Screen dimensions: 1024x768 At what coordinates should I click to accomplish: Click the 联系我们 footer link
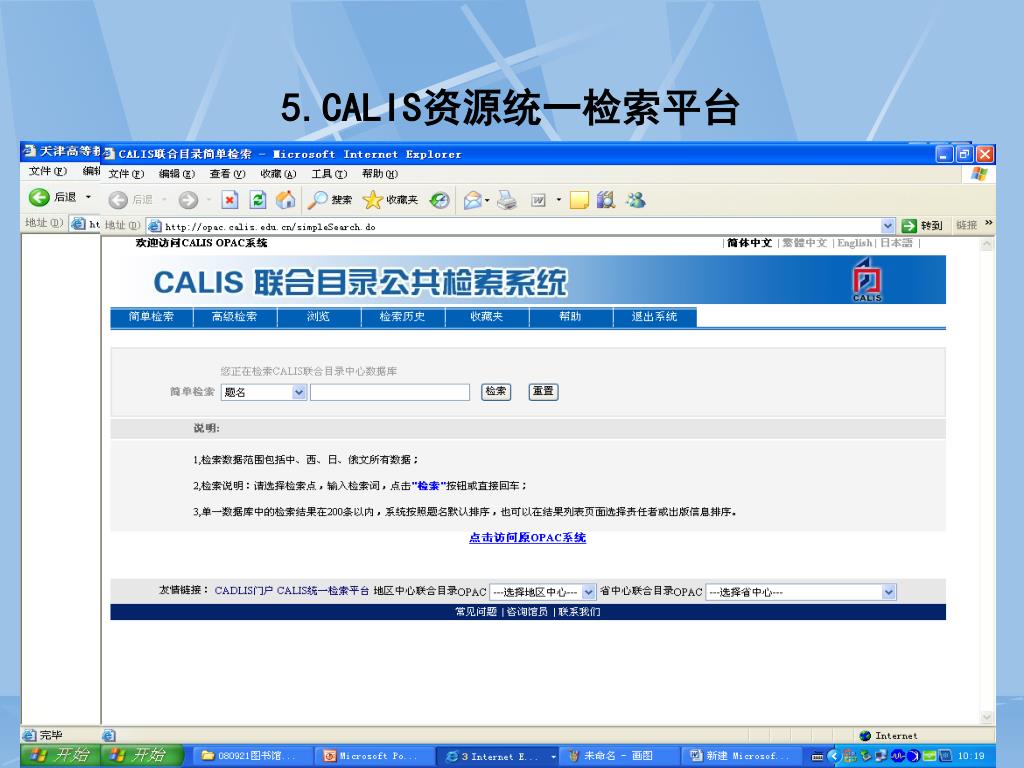tap(579, 612)
